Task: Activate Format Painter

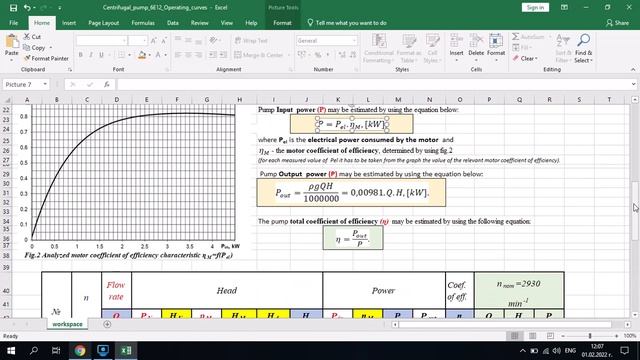Action: 46,58
